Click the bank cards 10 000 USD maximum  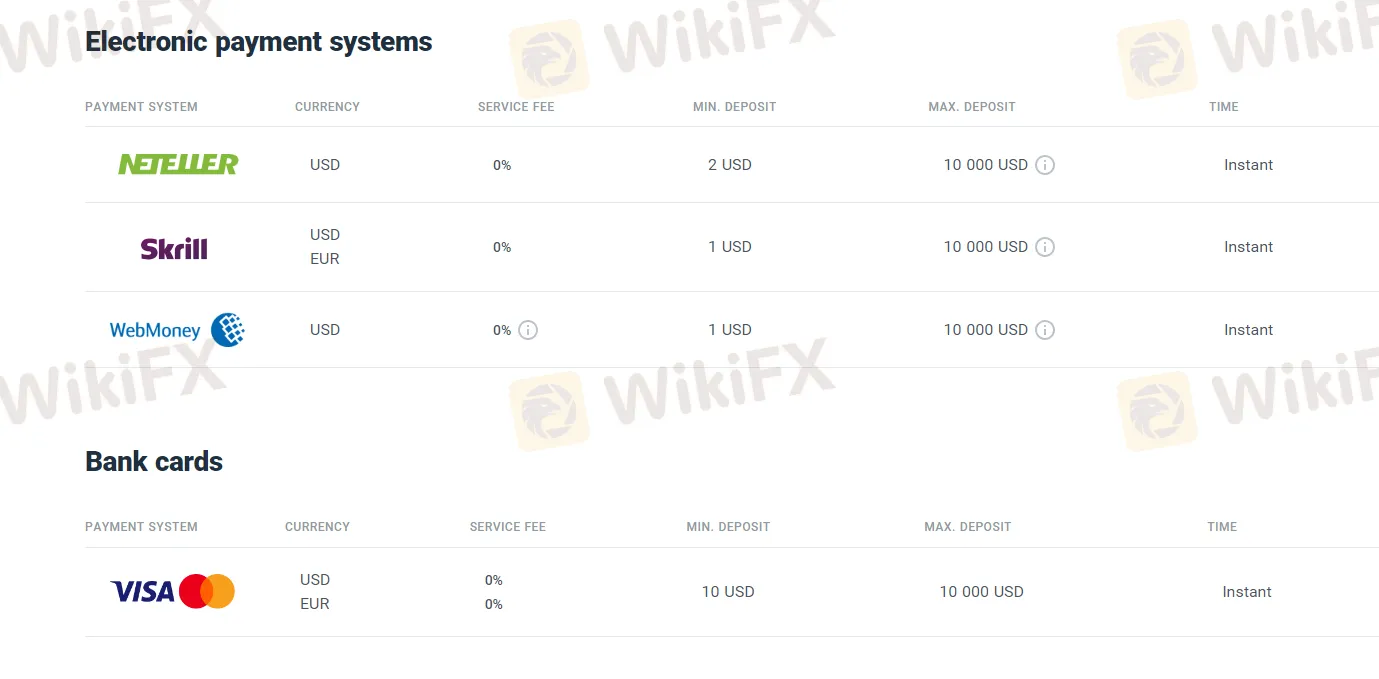tap(981, 592)
